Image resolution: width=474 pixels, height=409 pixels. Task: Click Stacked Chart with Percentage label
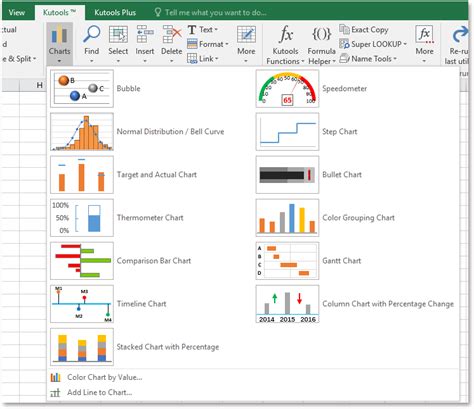[168, 347]
